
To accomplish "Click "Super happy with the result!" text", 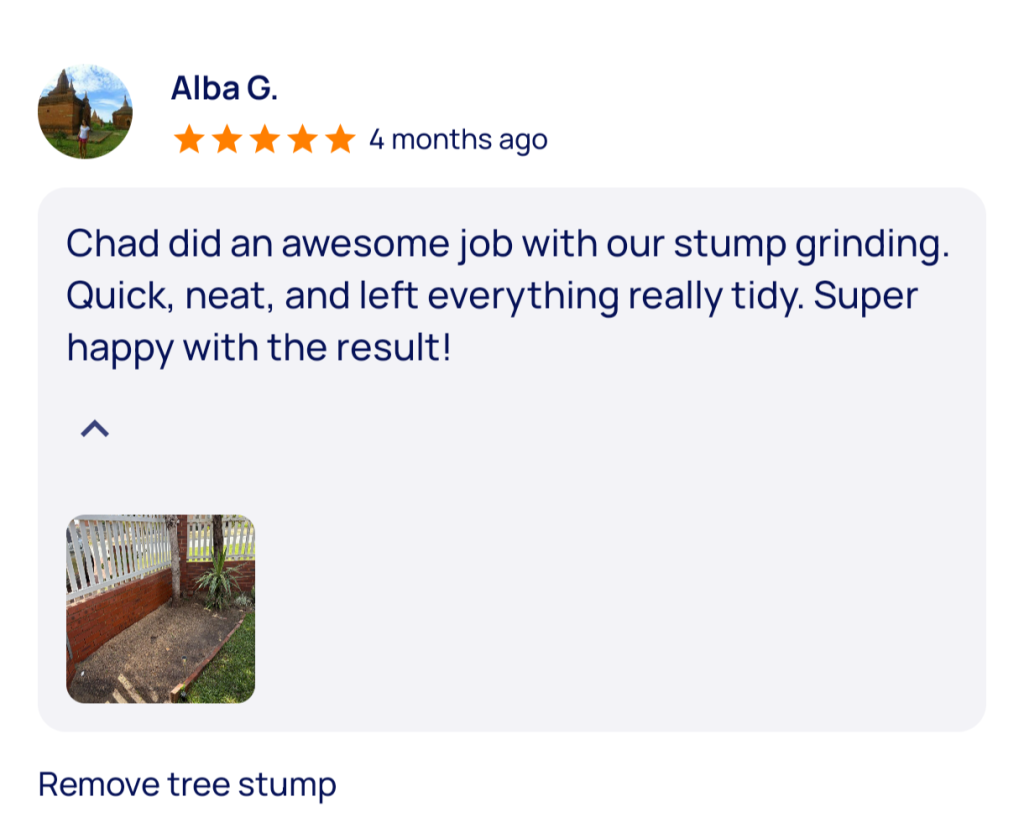I will pos(258,348).
